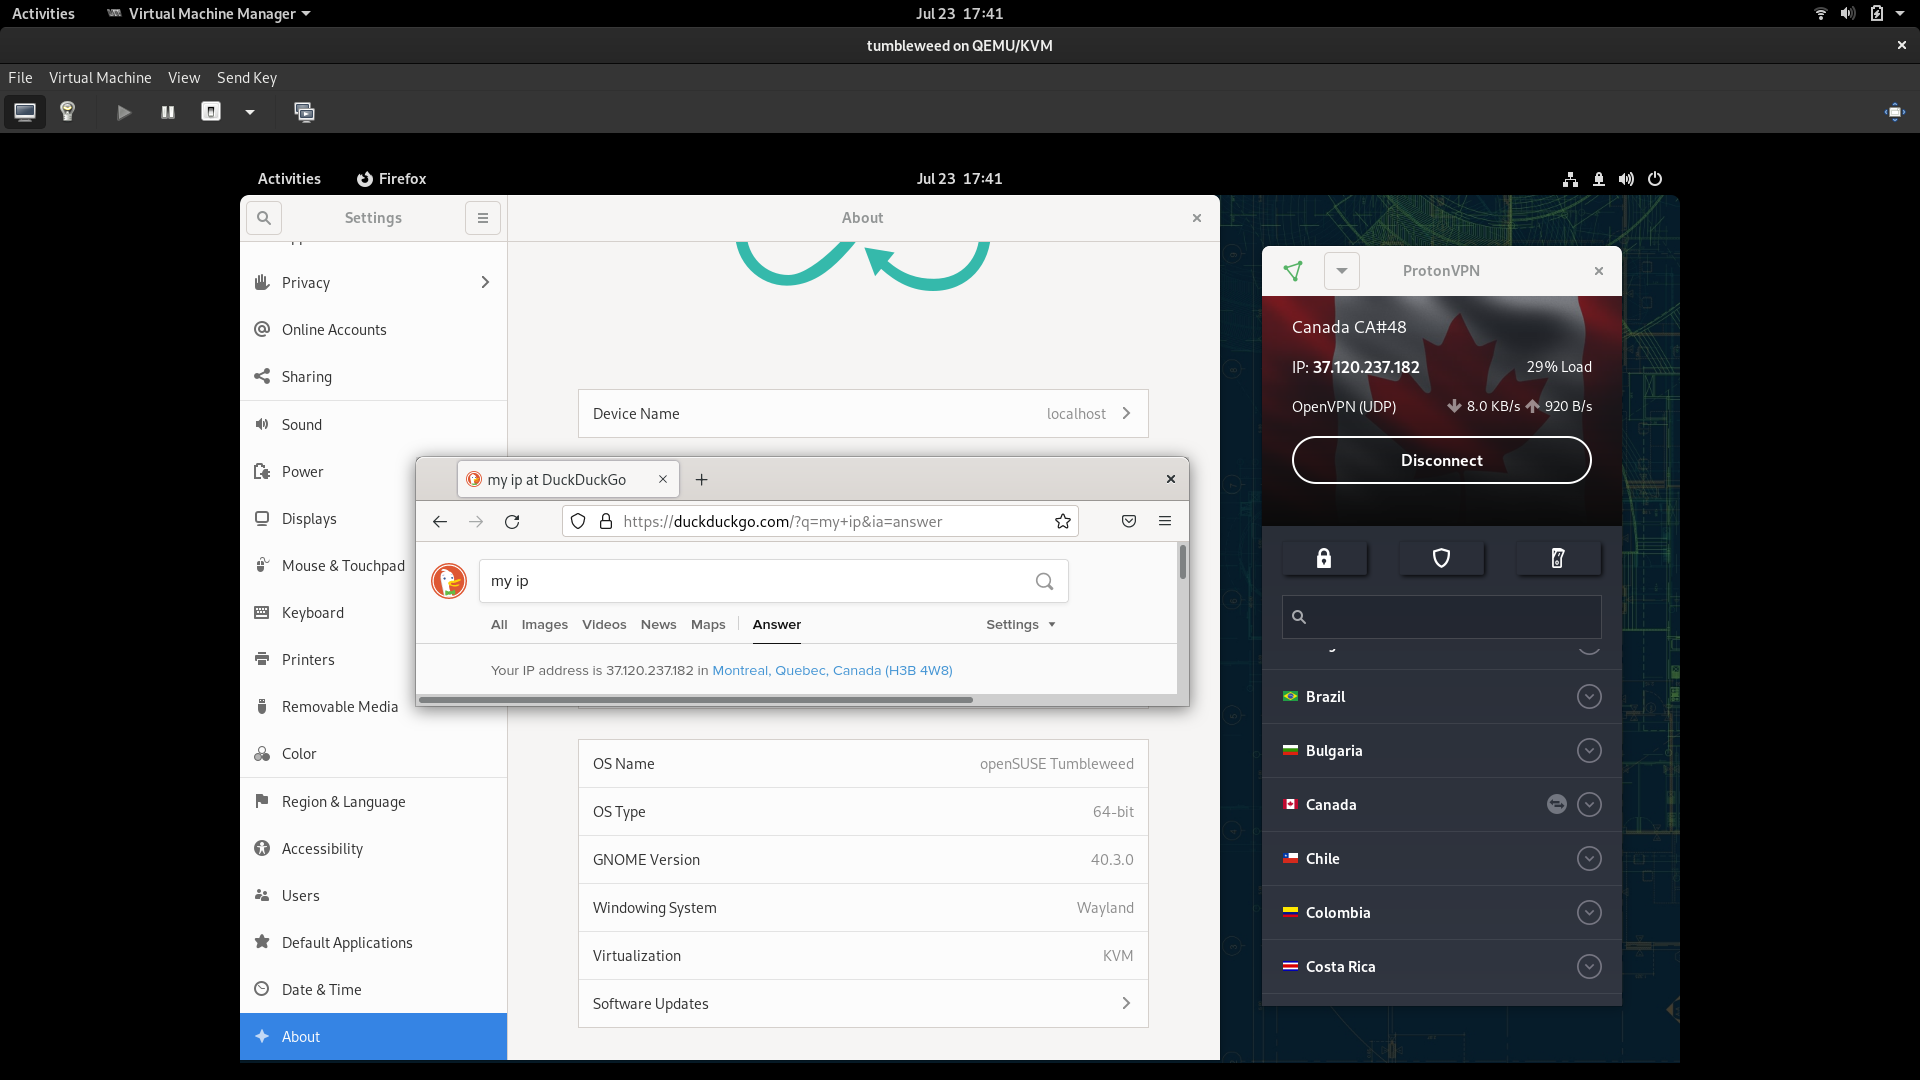Viewport: 1920px width, 1080px height.
Task: Expand the VM shutdown options arrow
Action: click(250, 113)
